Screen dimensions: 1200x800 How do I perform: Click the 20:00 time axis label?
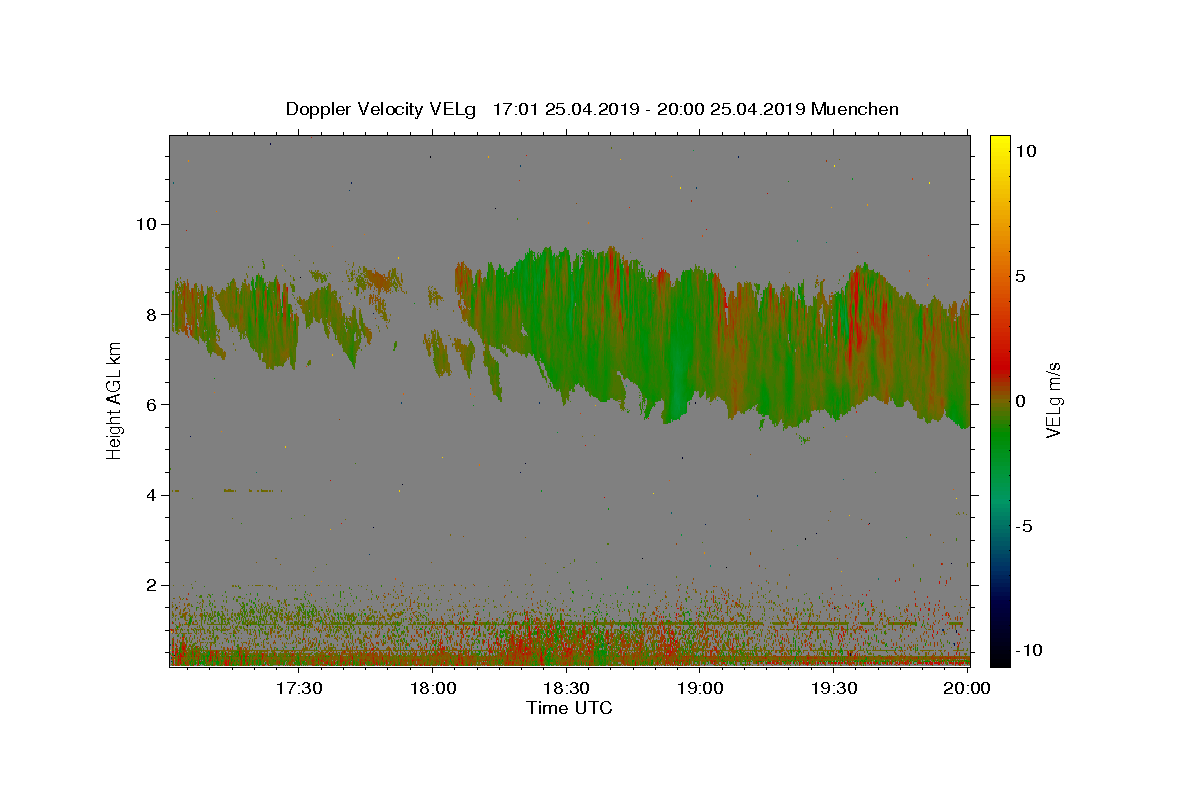(x=968, y=688)
